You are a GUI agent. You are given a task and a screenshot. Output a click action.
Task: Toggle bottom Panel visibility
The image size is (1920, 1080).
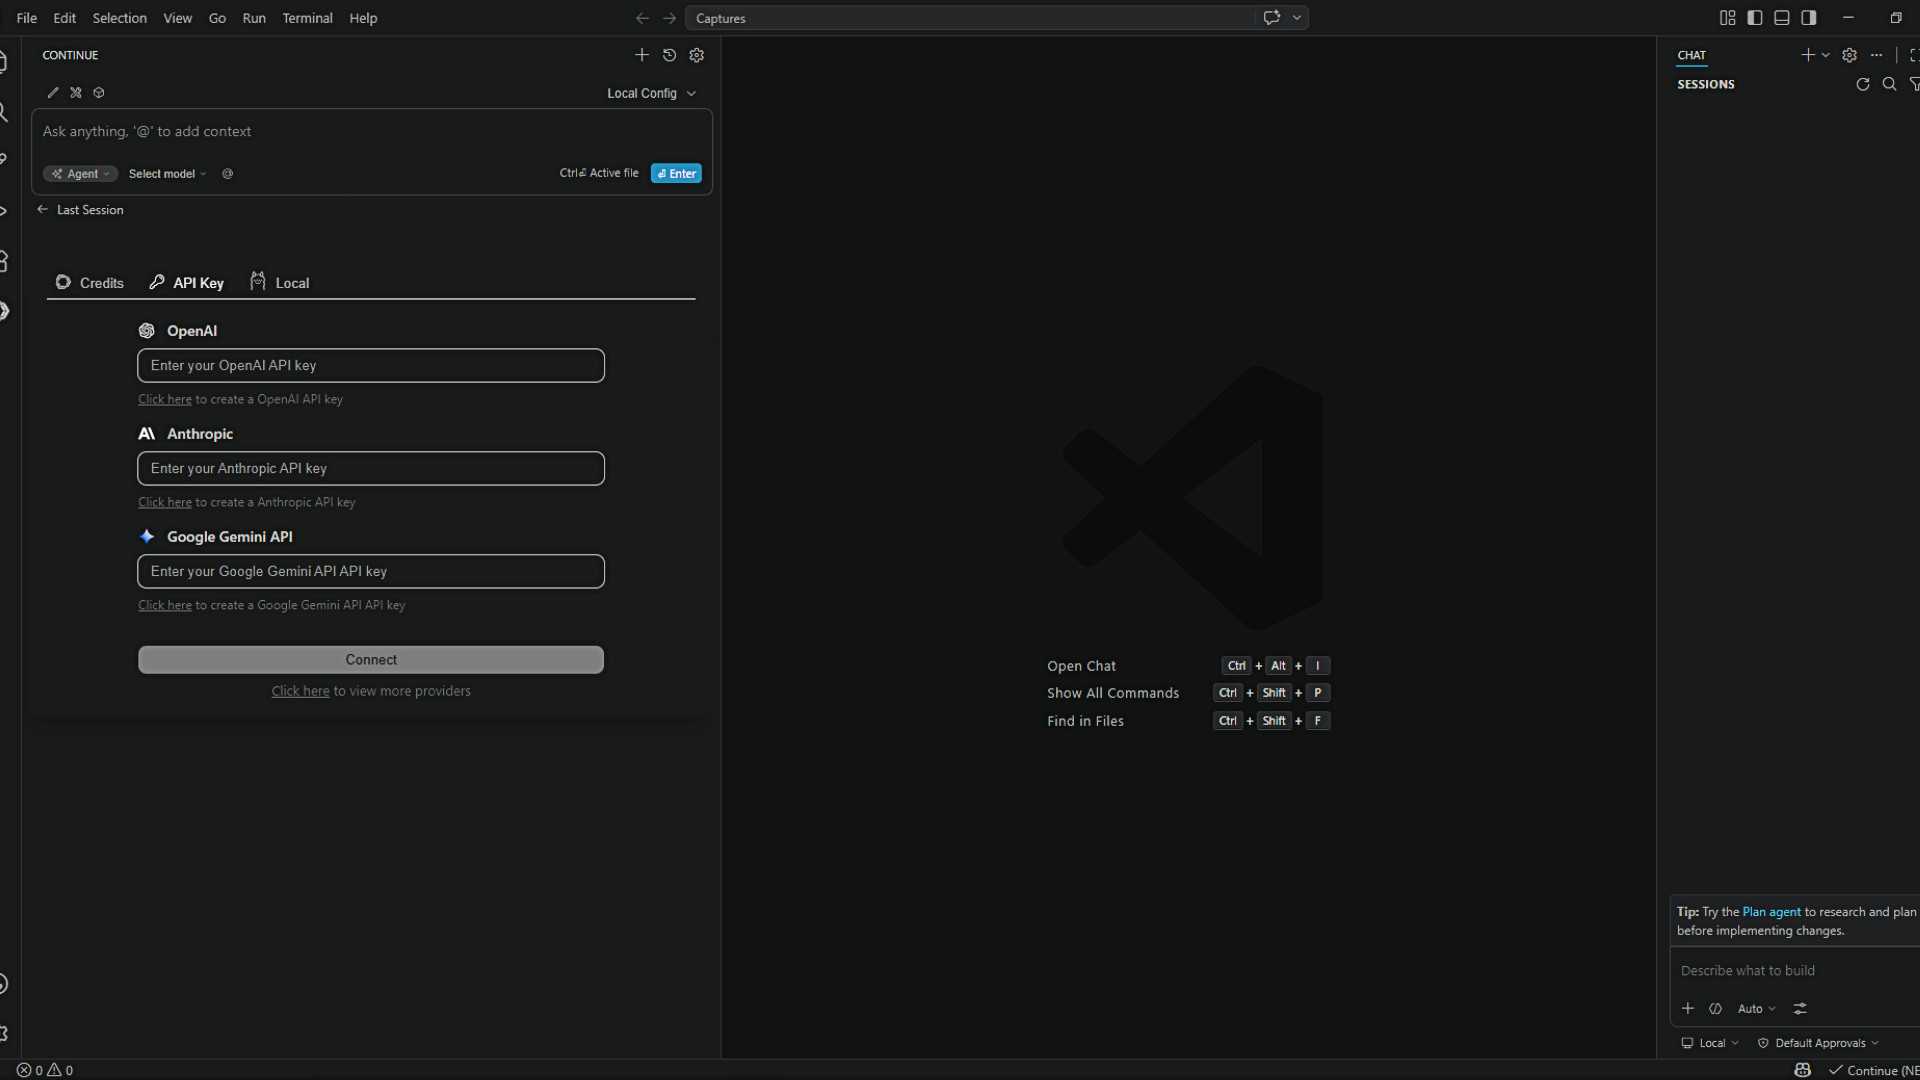1782,18
